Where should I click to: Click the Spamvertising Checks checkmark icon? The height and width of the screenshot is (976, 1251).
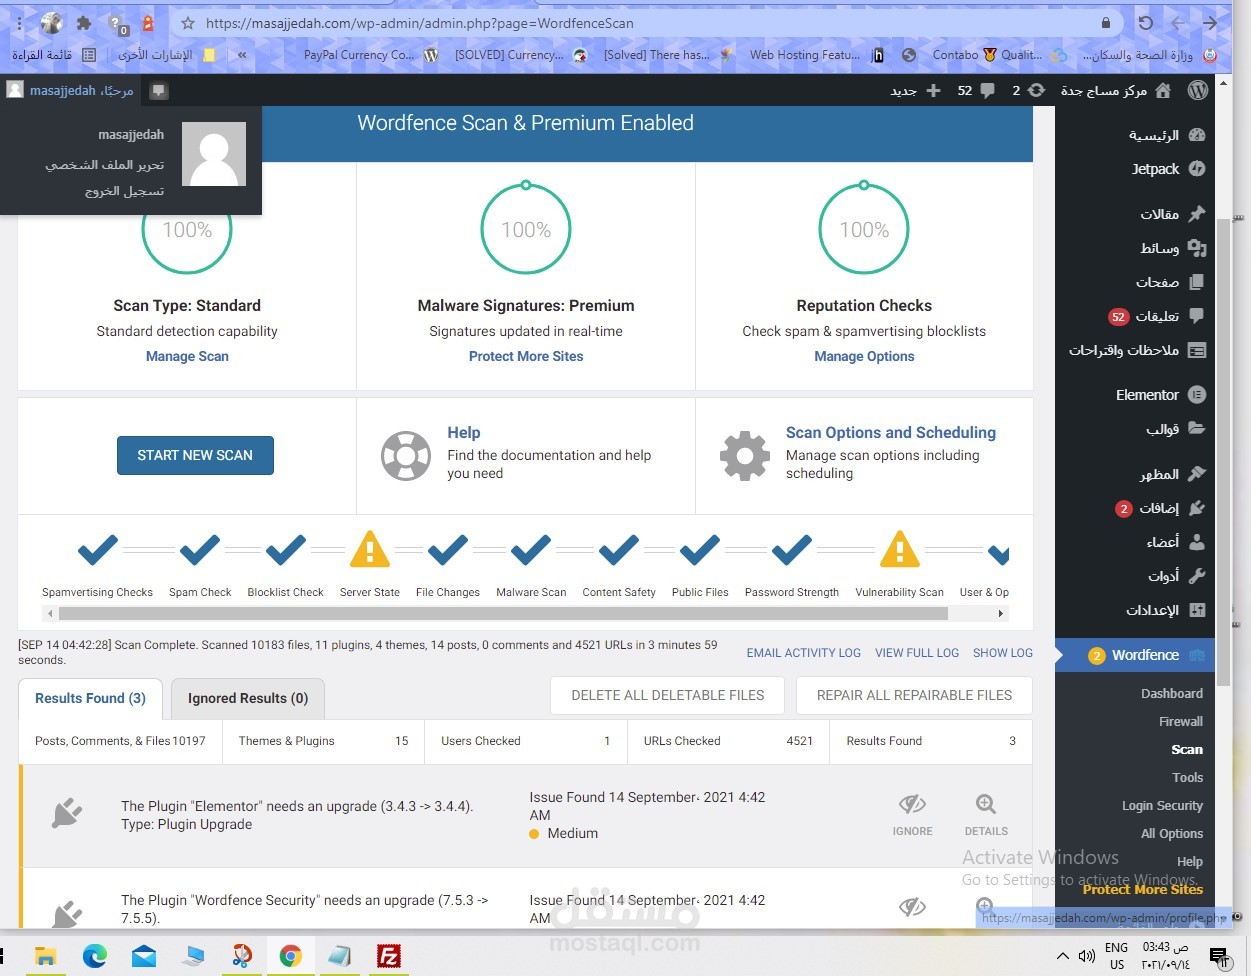click(x=98, y=550)
